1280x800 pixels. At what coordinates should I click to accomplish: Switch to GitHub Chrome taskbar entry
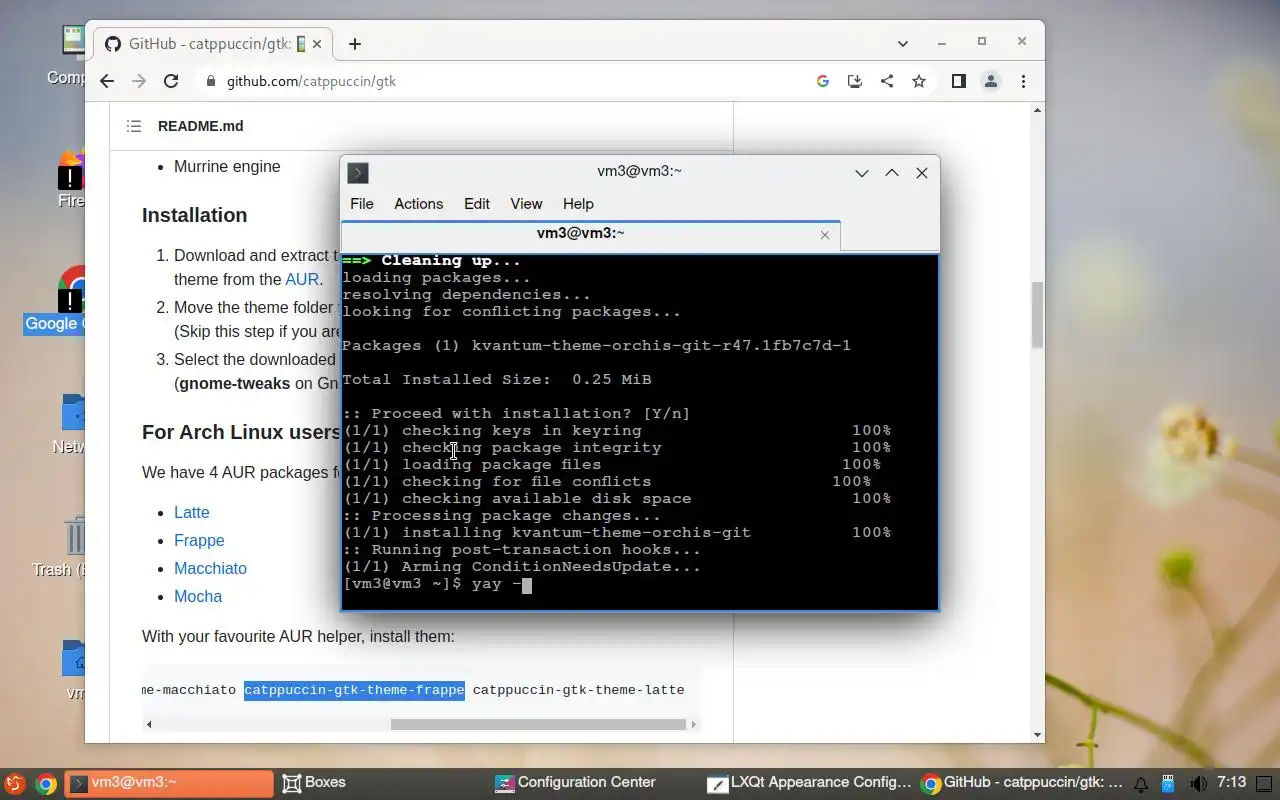point(1023,783)
